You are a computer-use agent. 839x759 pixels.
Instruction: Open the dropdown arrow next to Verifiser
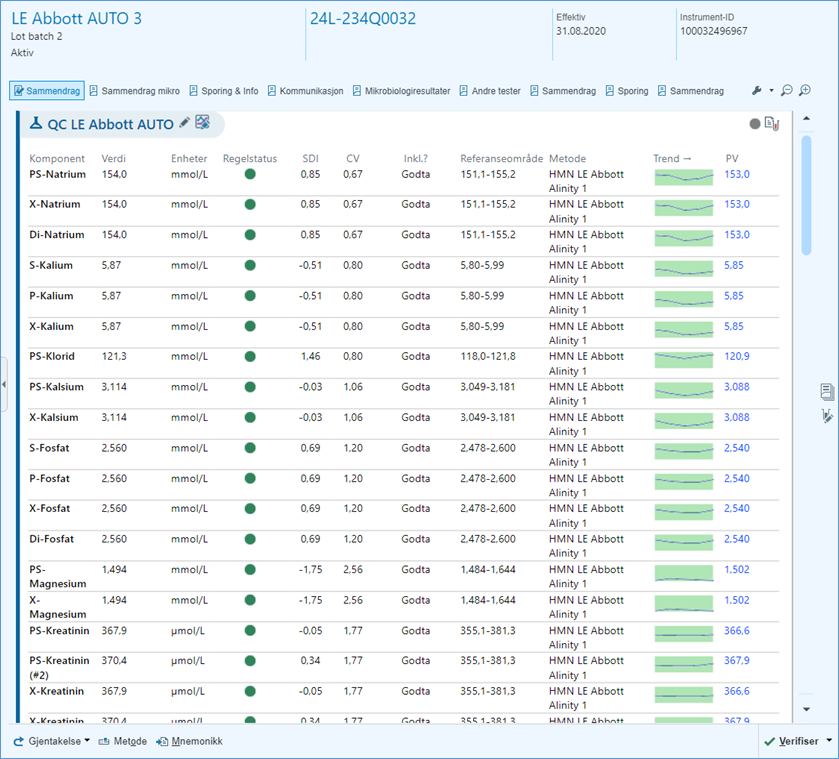tap(829, 741)
